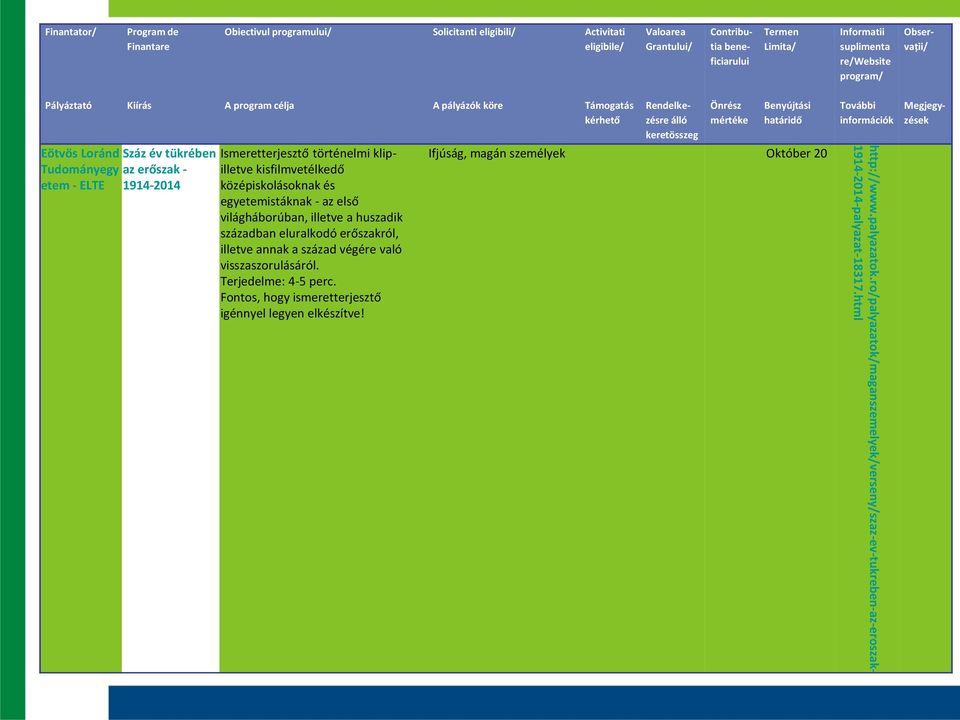Select the 'Benyújtási határidő' label
Viewport: 960px width, 720px height.
click(787, 113)
